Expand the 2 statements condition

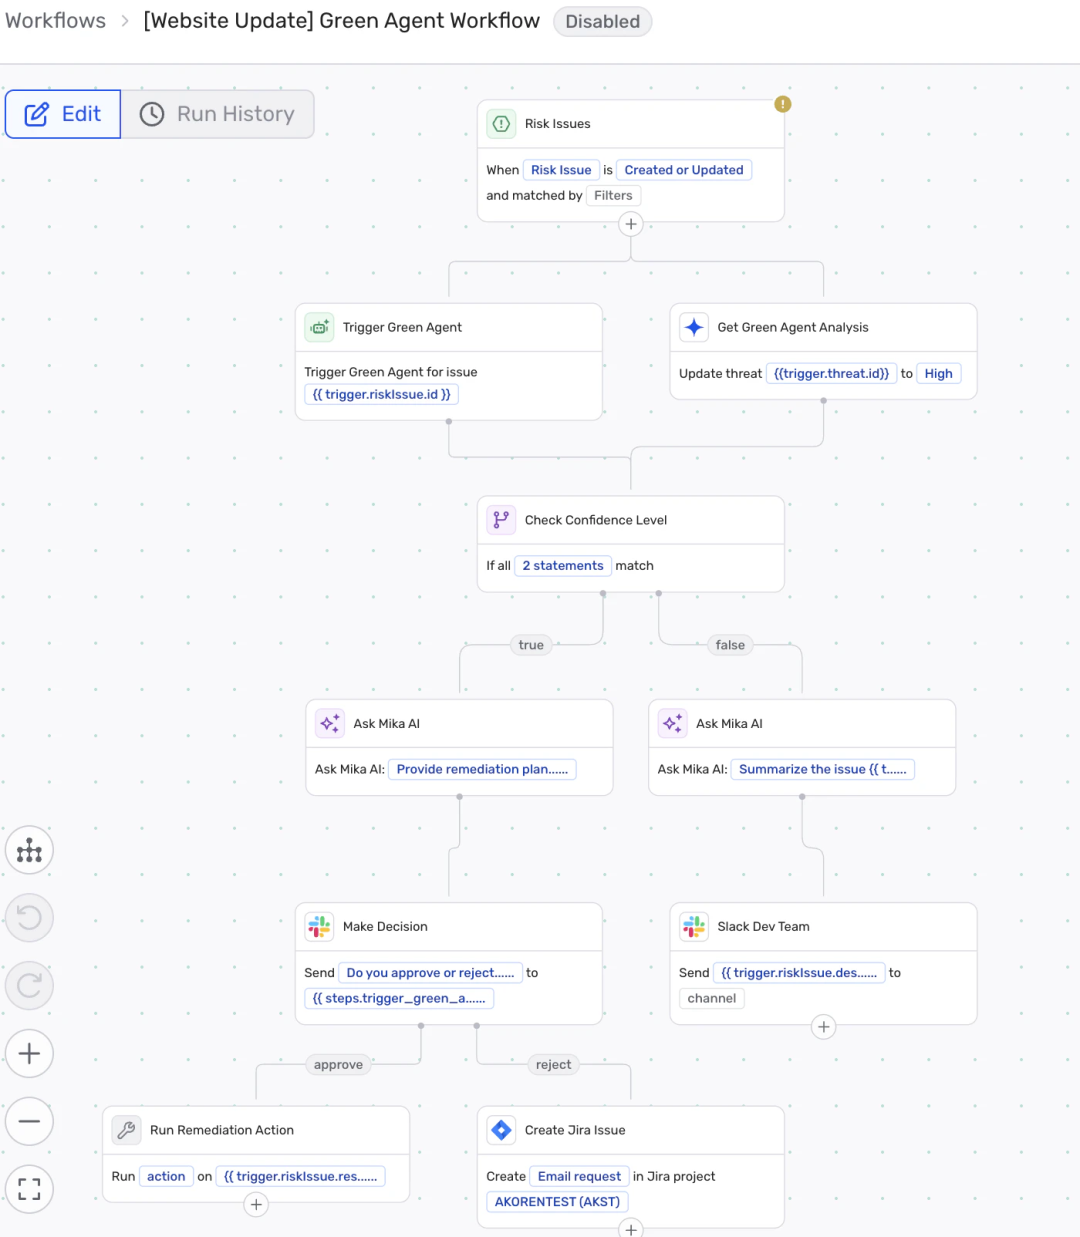pos(563,566)
